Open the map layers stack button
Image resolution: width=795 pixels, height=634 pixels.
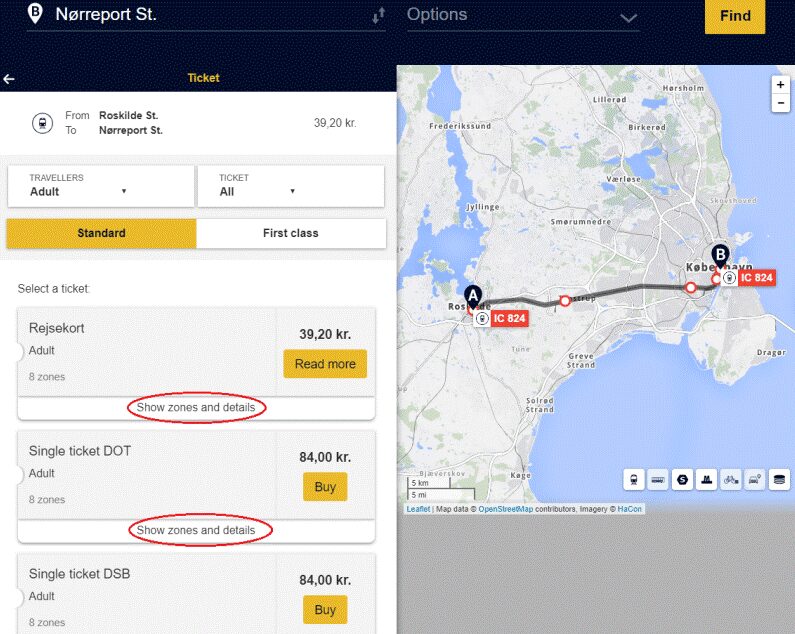pyautogui.click(x=779, y=480)
